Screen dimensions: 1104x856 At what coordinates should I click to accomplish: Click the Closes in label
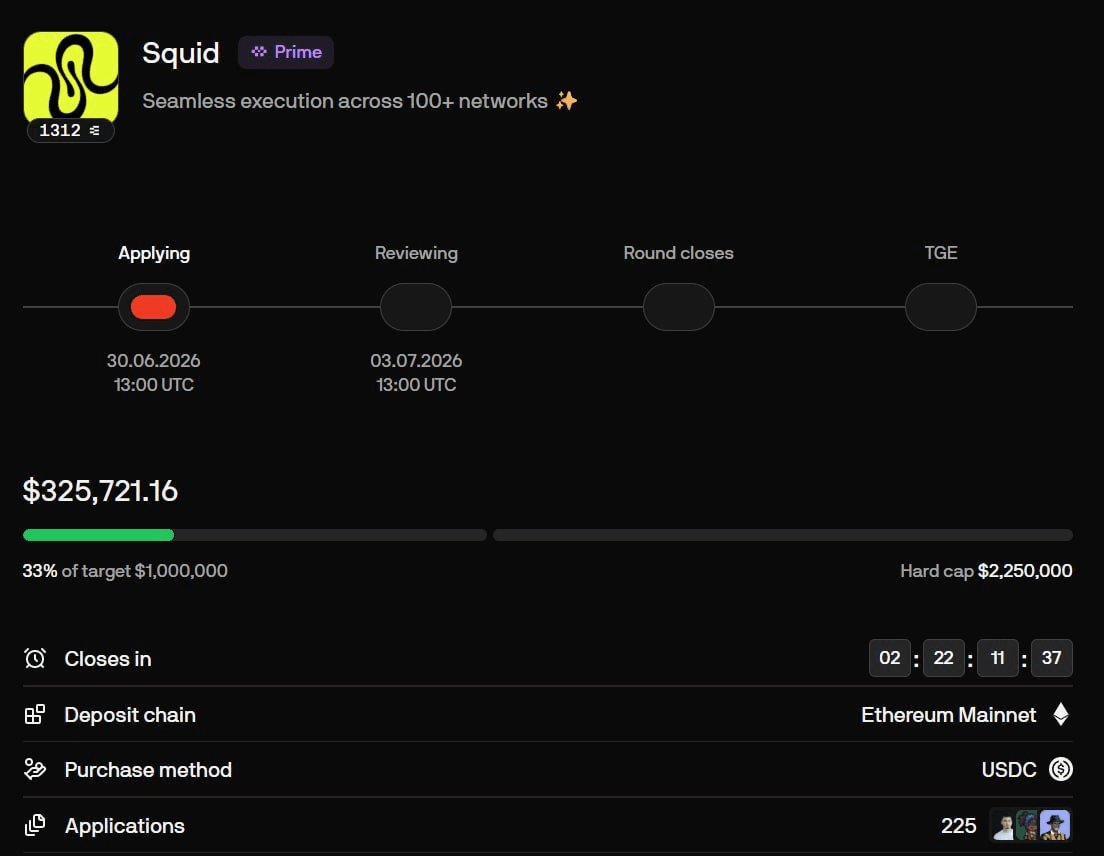[108, 659]
